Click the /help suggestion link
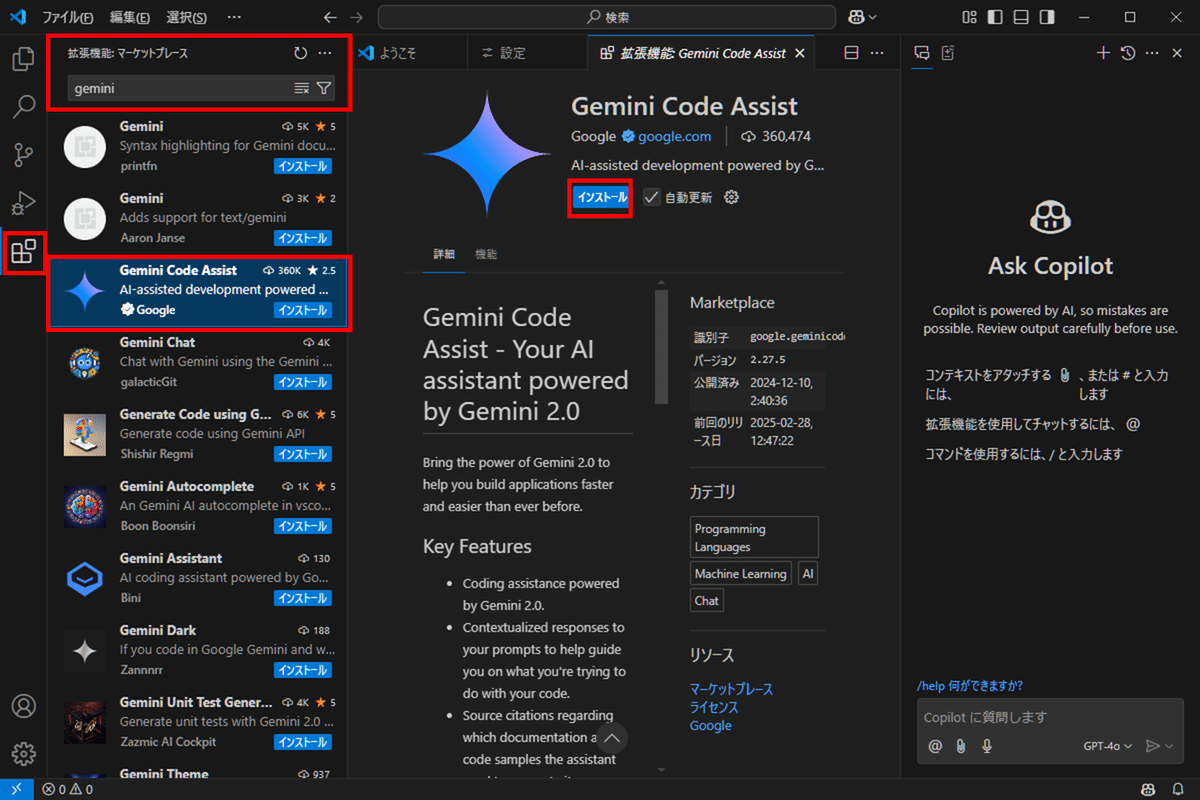This screenshot has width=1200, height=800. coord(969,686)
